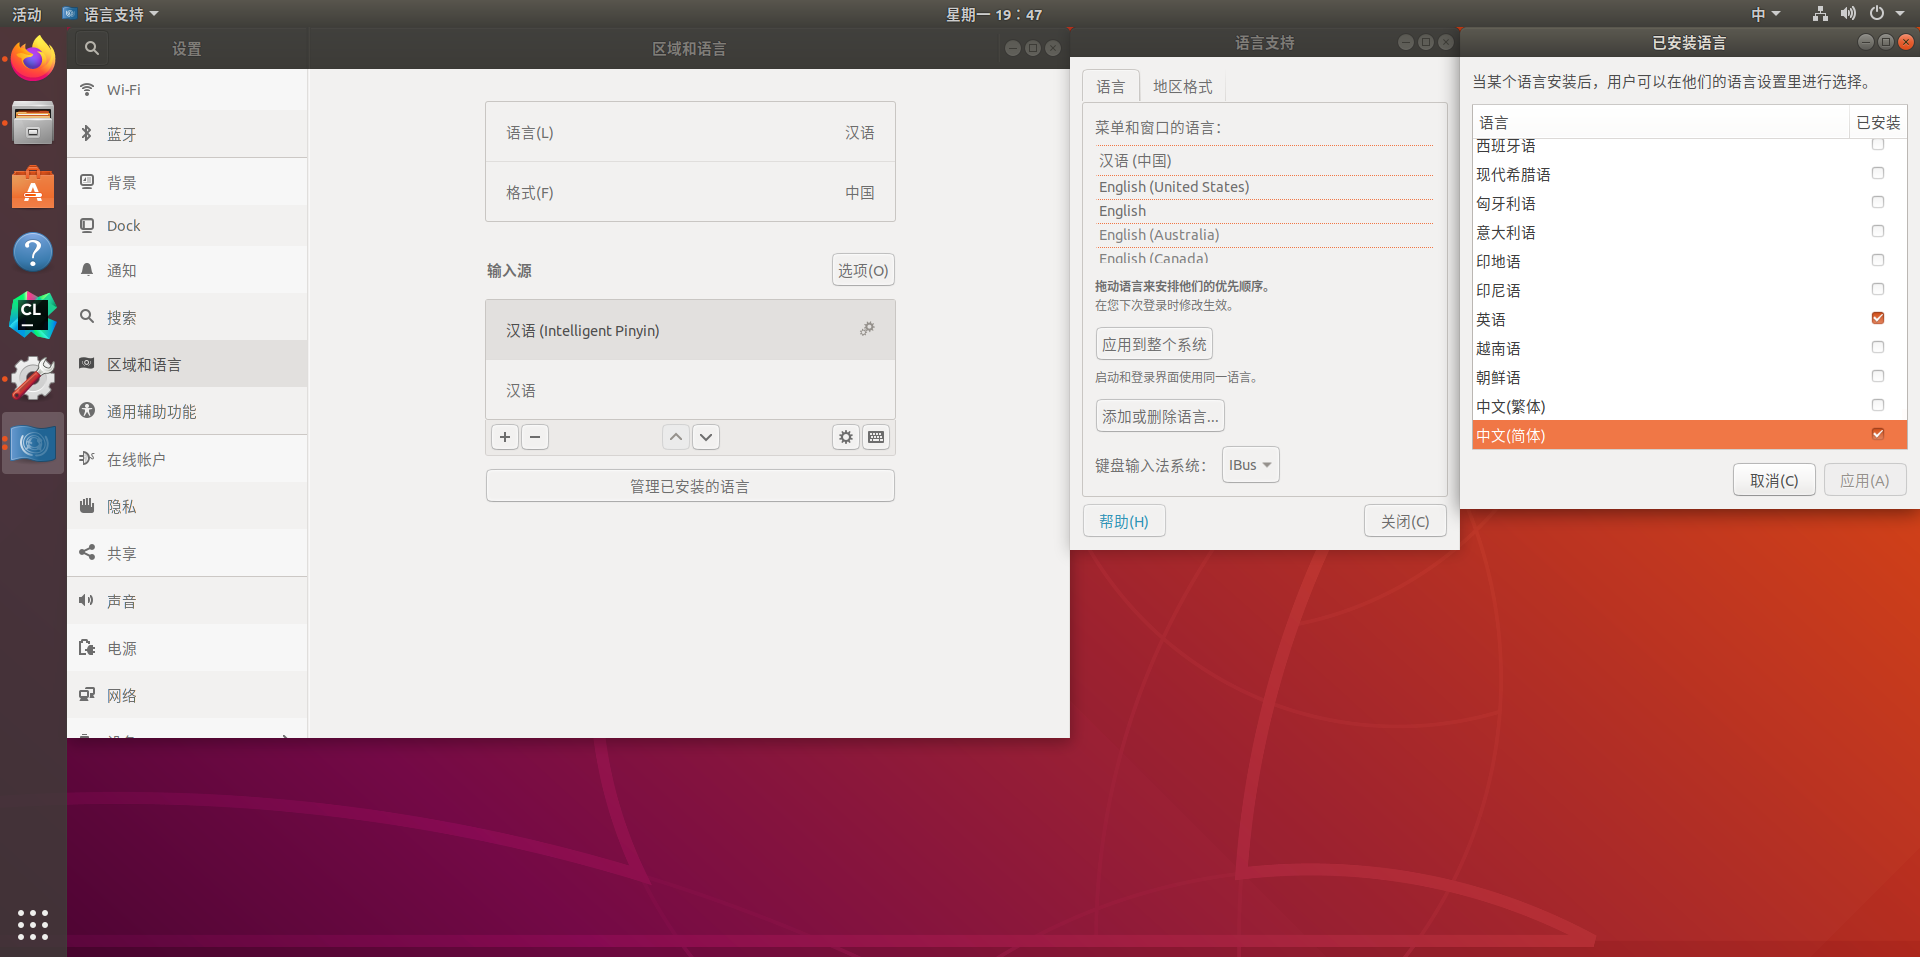Viewport: 1920px width, 957px height.
Task: Click the remove input source minus button
Action: [535, 437]
